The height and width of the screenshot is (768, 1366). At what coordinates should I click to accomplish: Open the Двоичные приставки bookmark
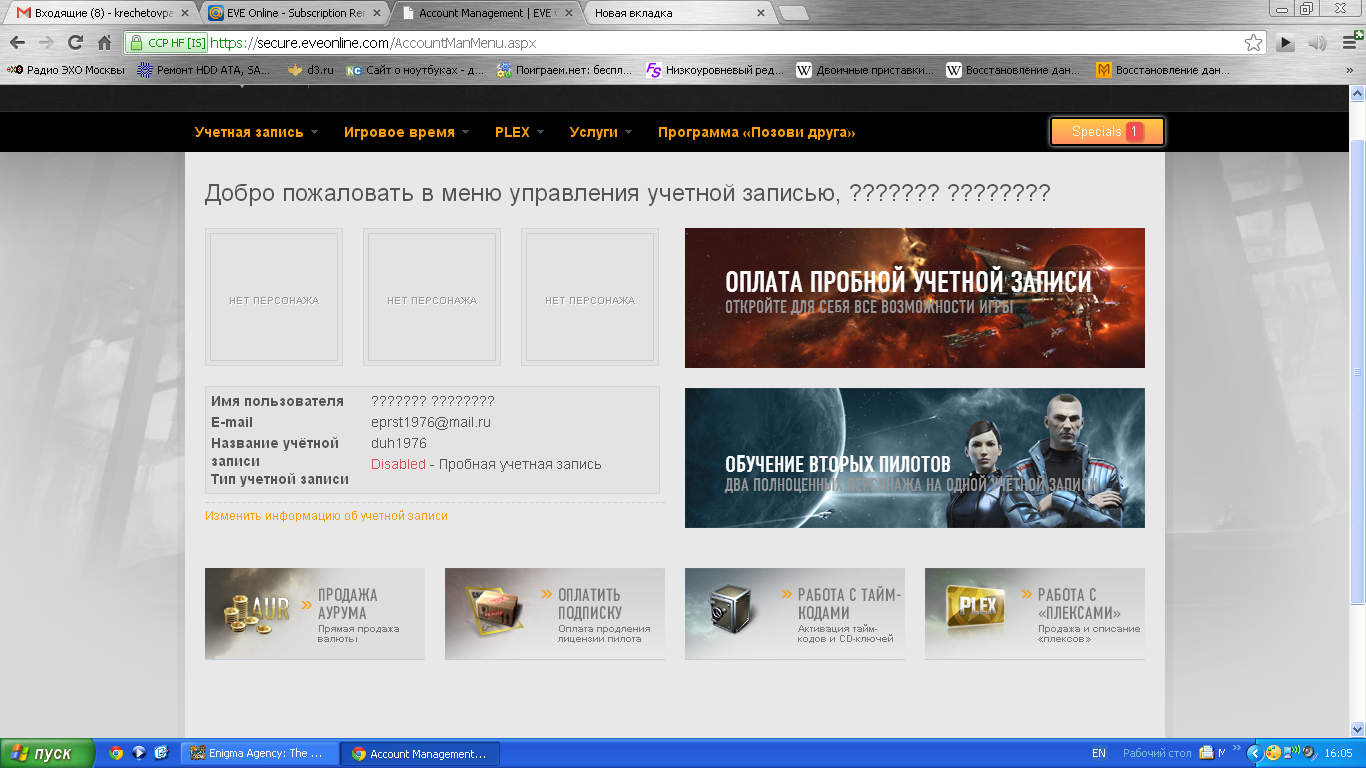(865, 70)
